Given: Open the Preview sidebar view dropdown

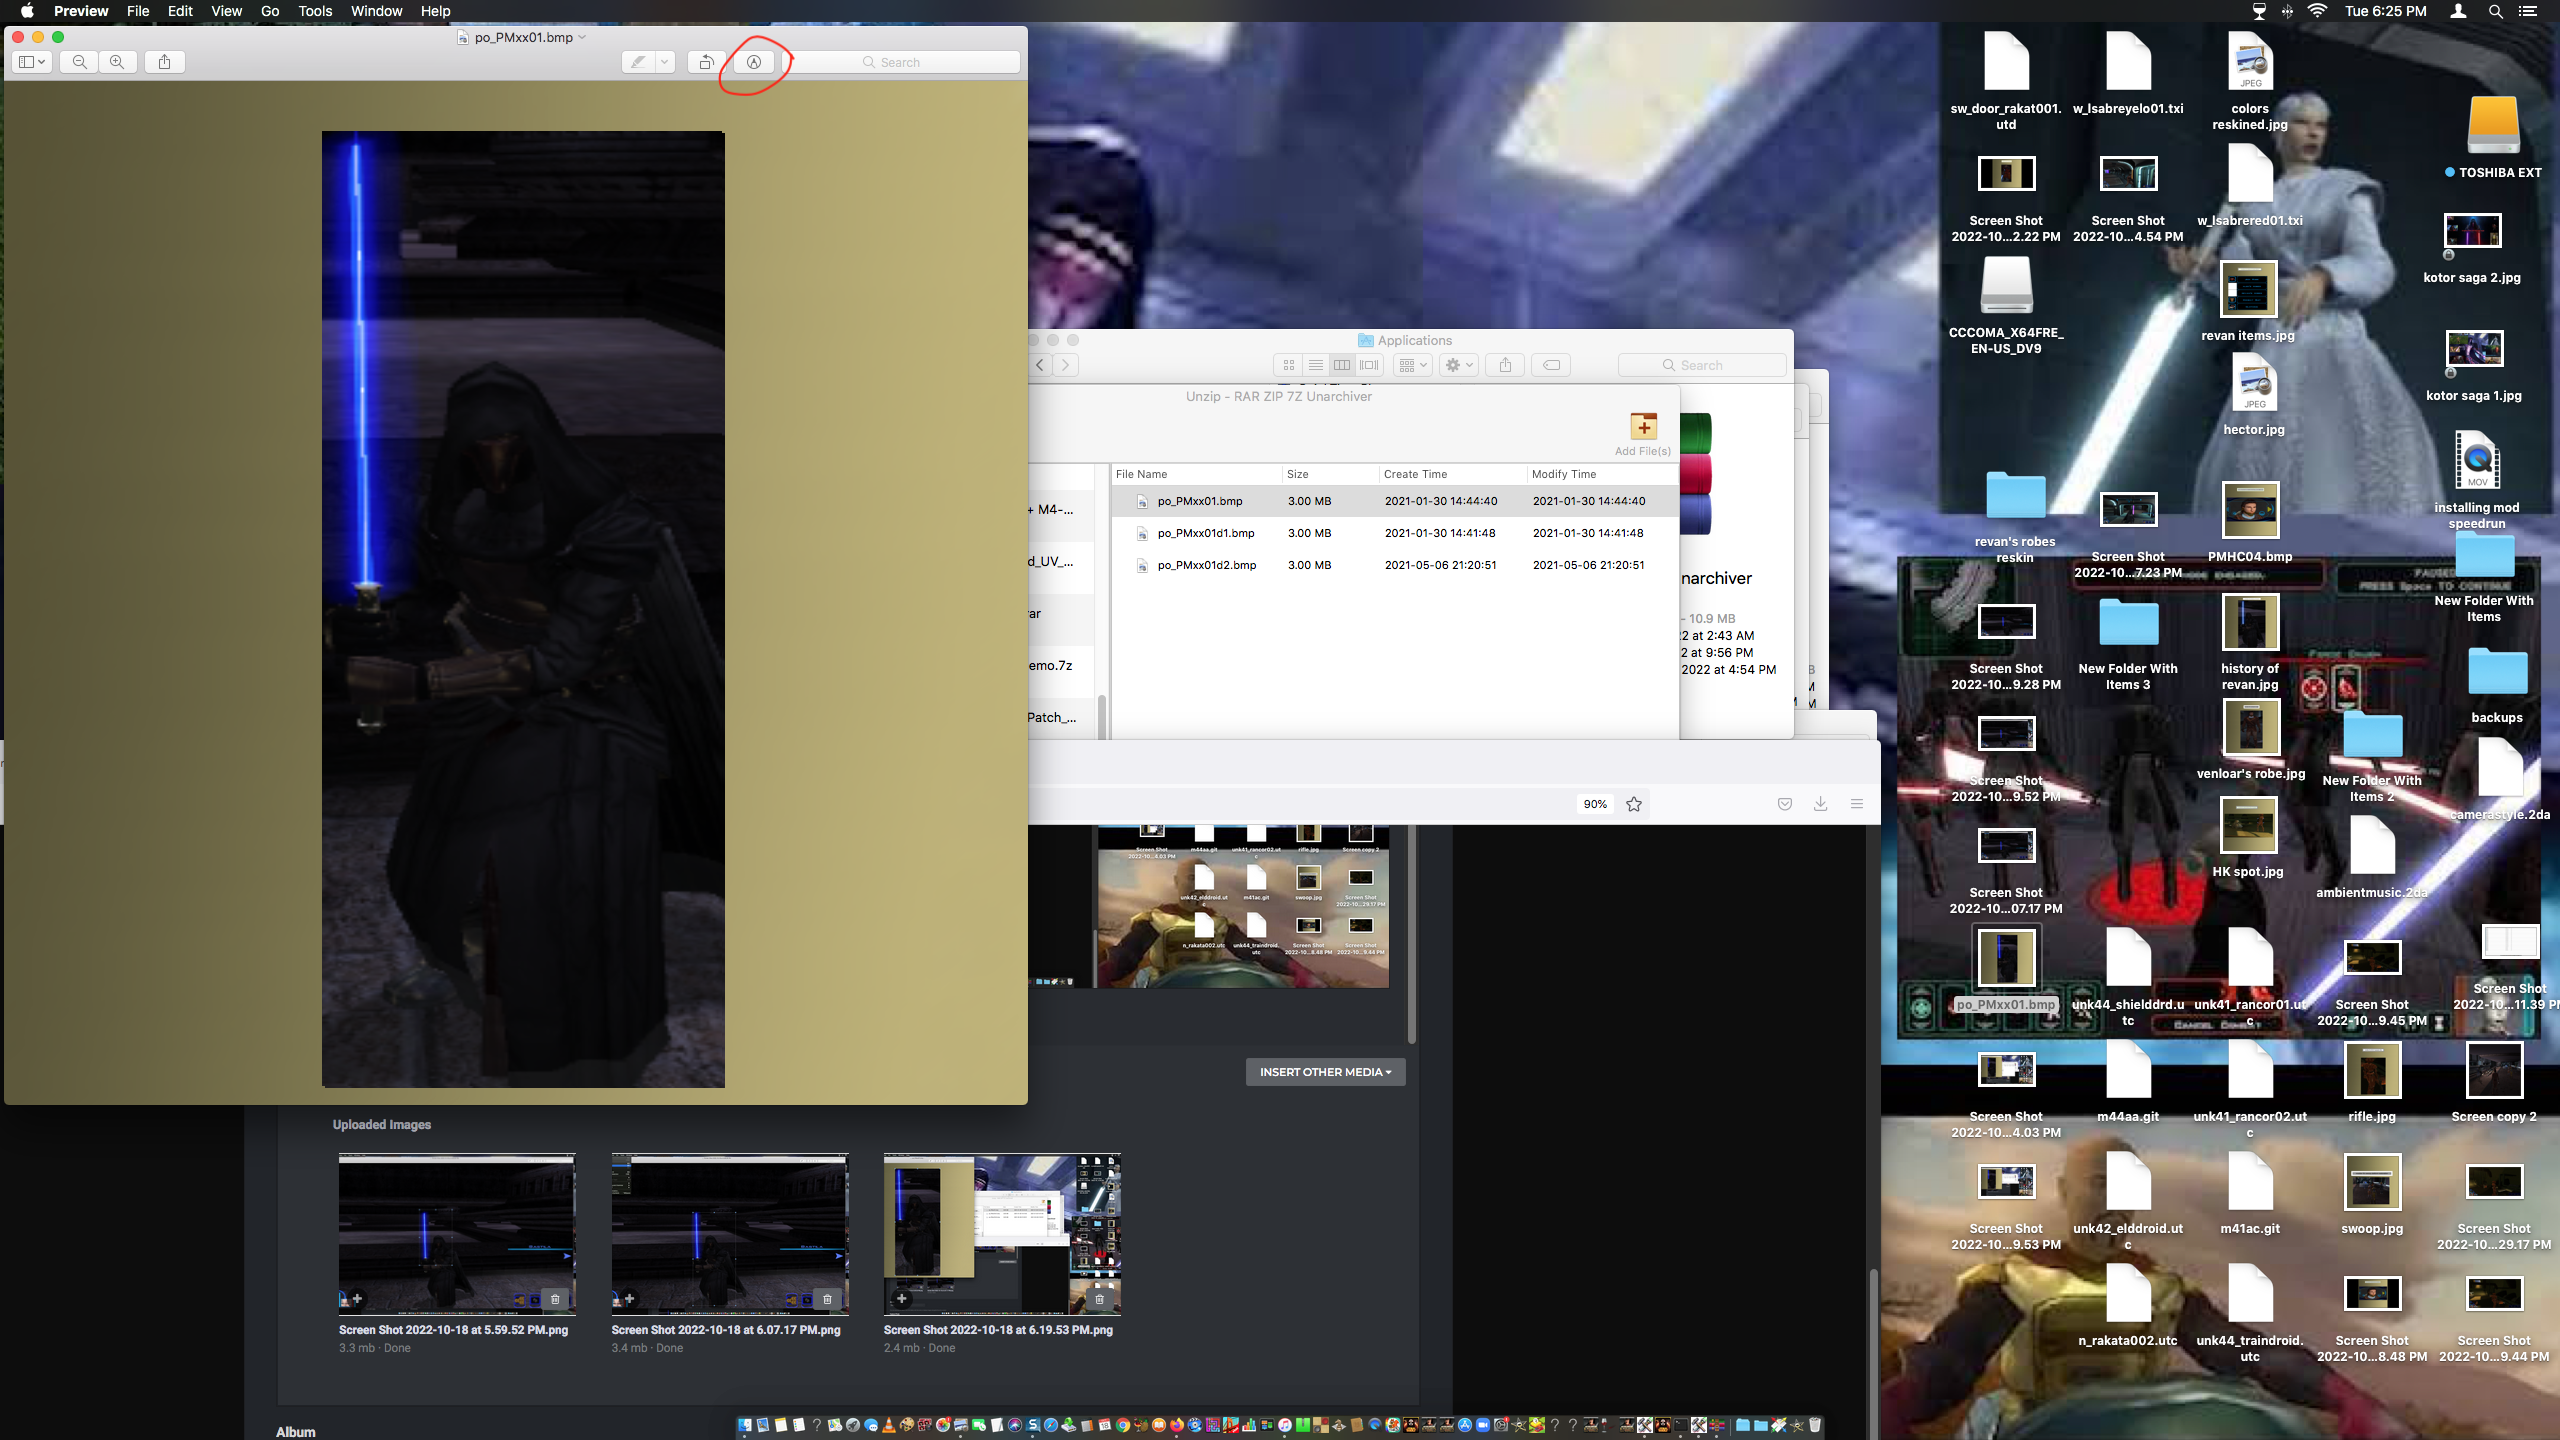Looking at the screenshot, I should tap(32, 62).
